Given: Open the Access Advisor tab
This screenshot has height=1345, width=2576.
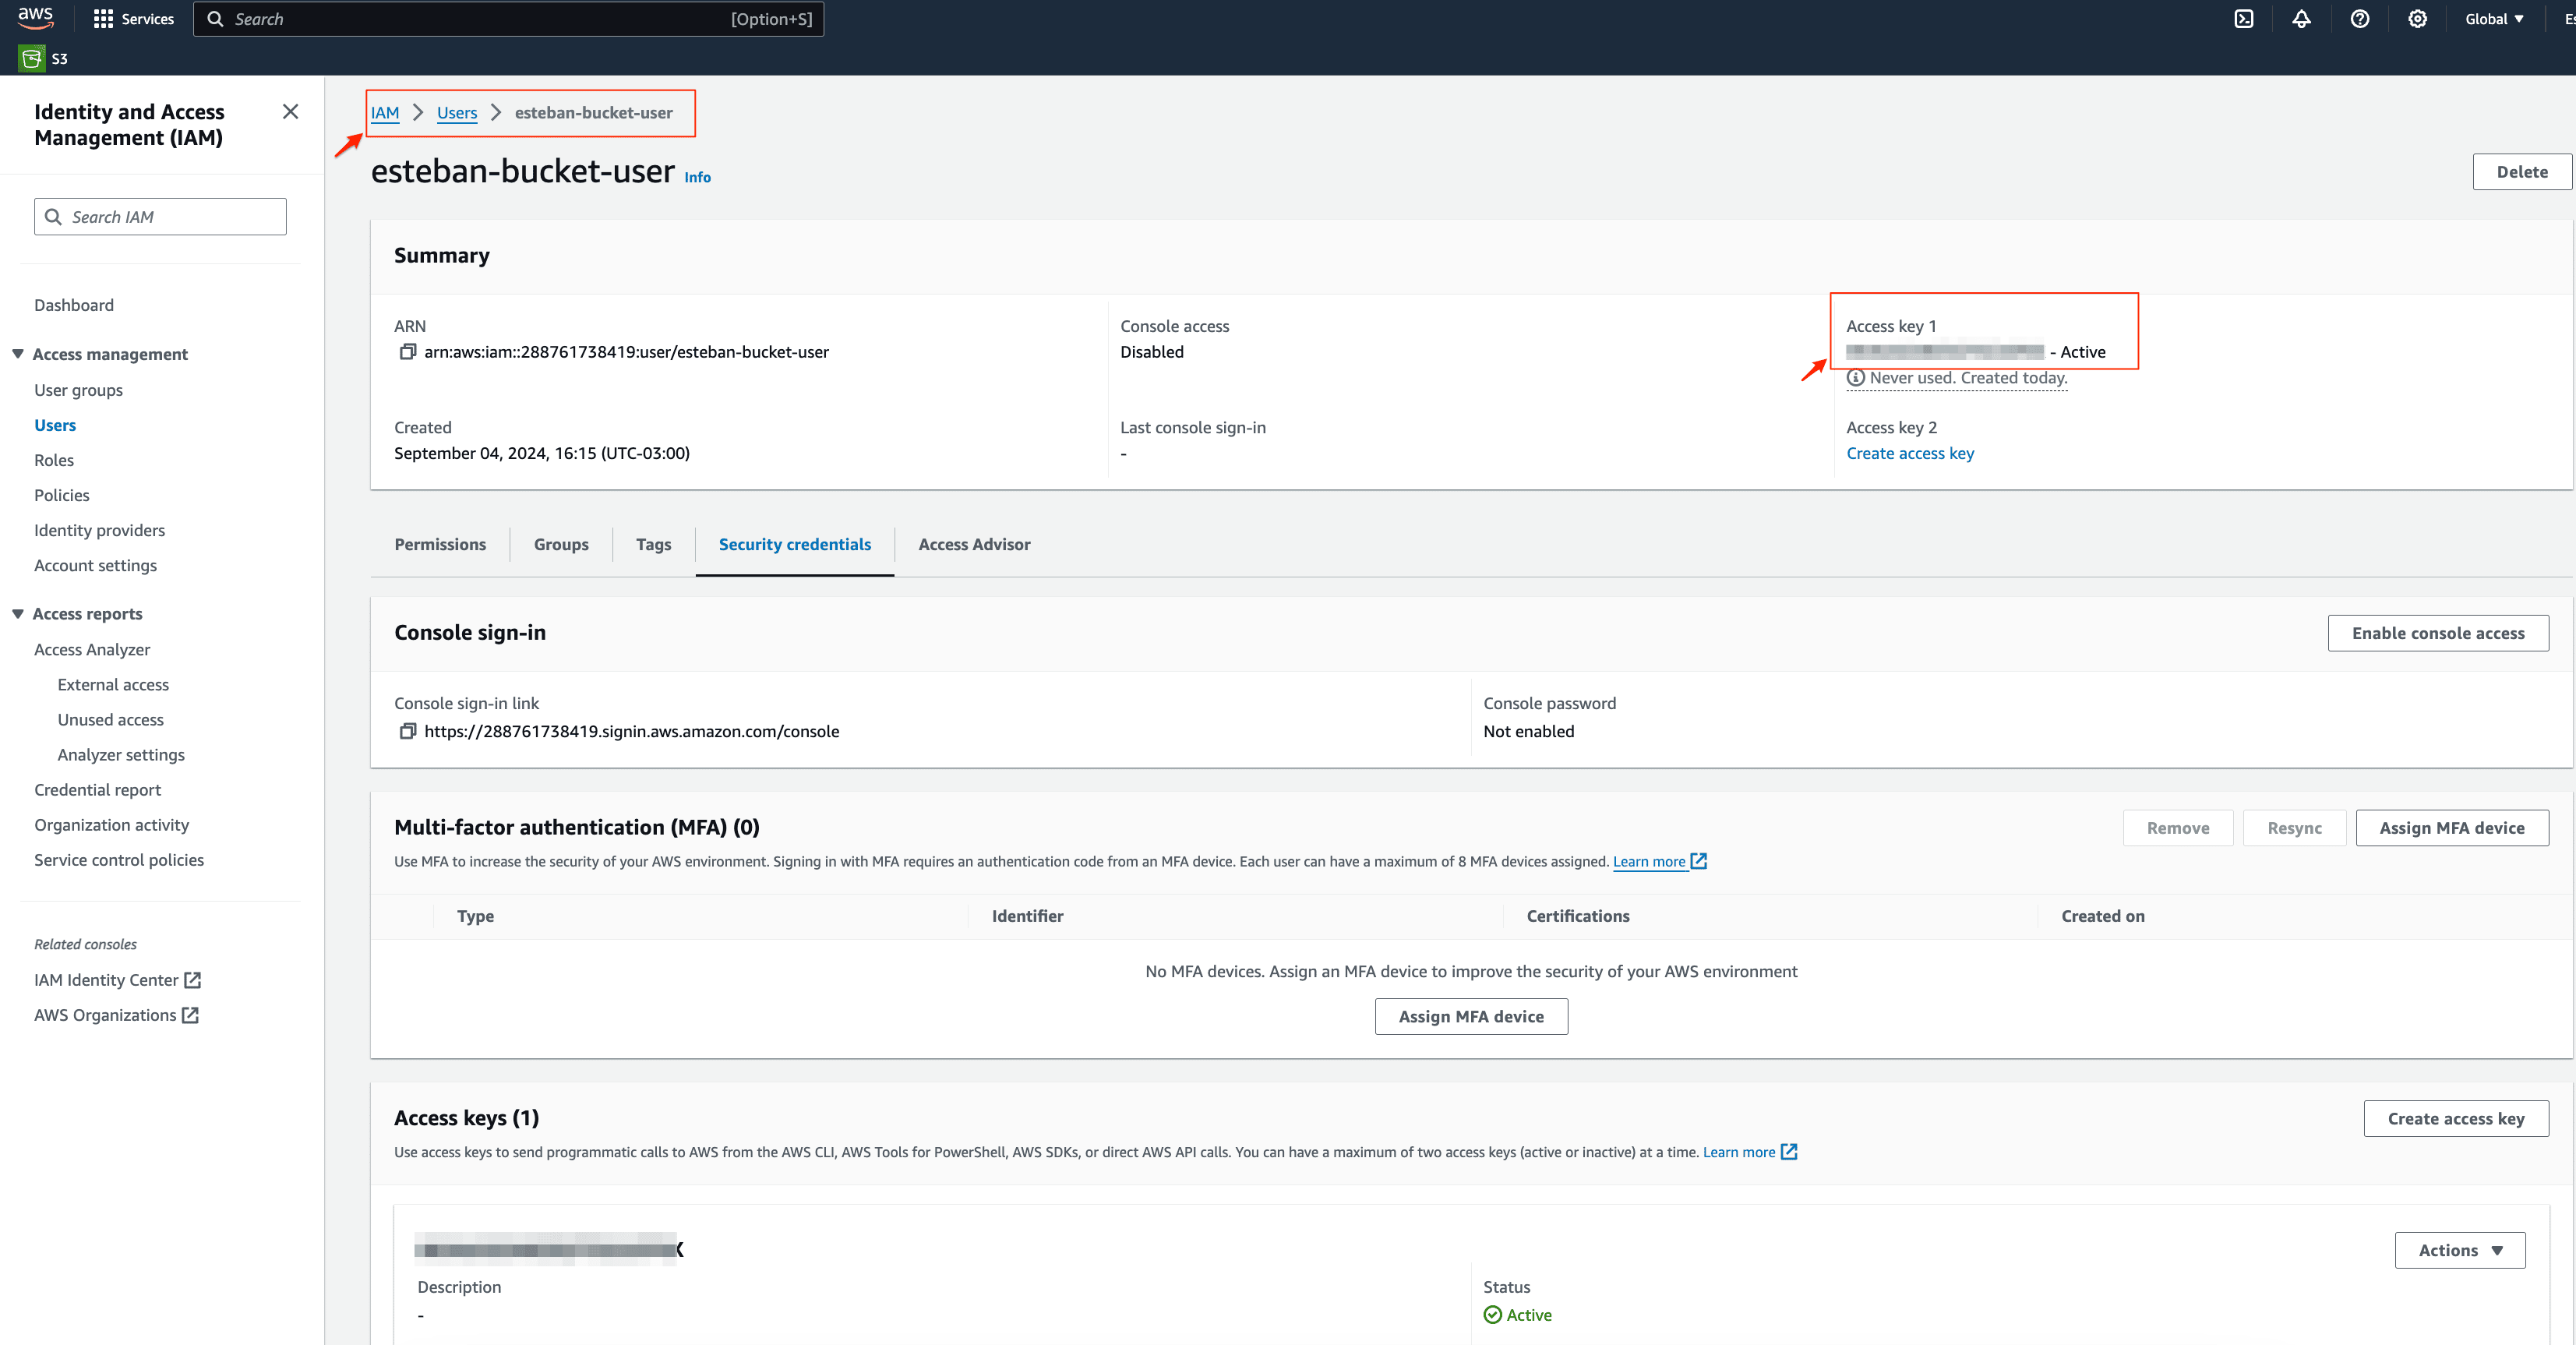Looking at the screenshot, I should [974, 544].
